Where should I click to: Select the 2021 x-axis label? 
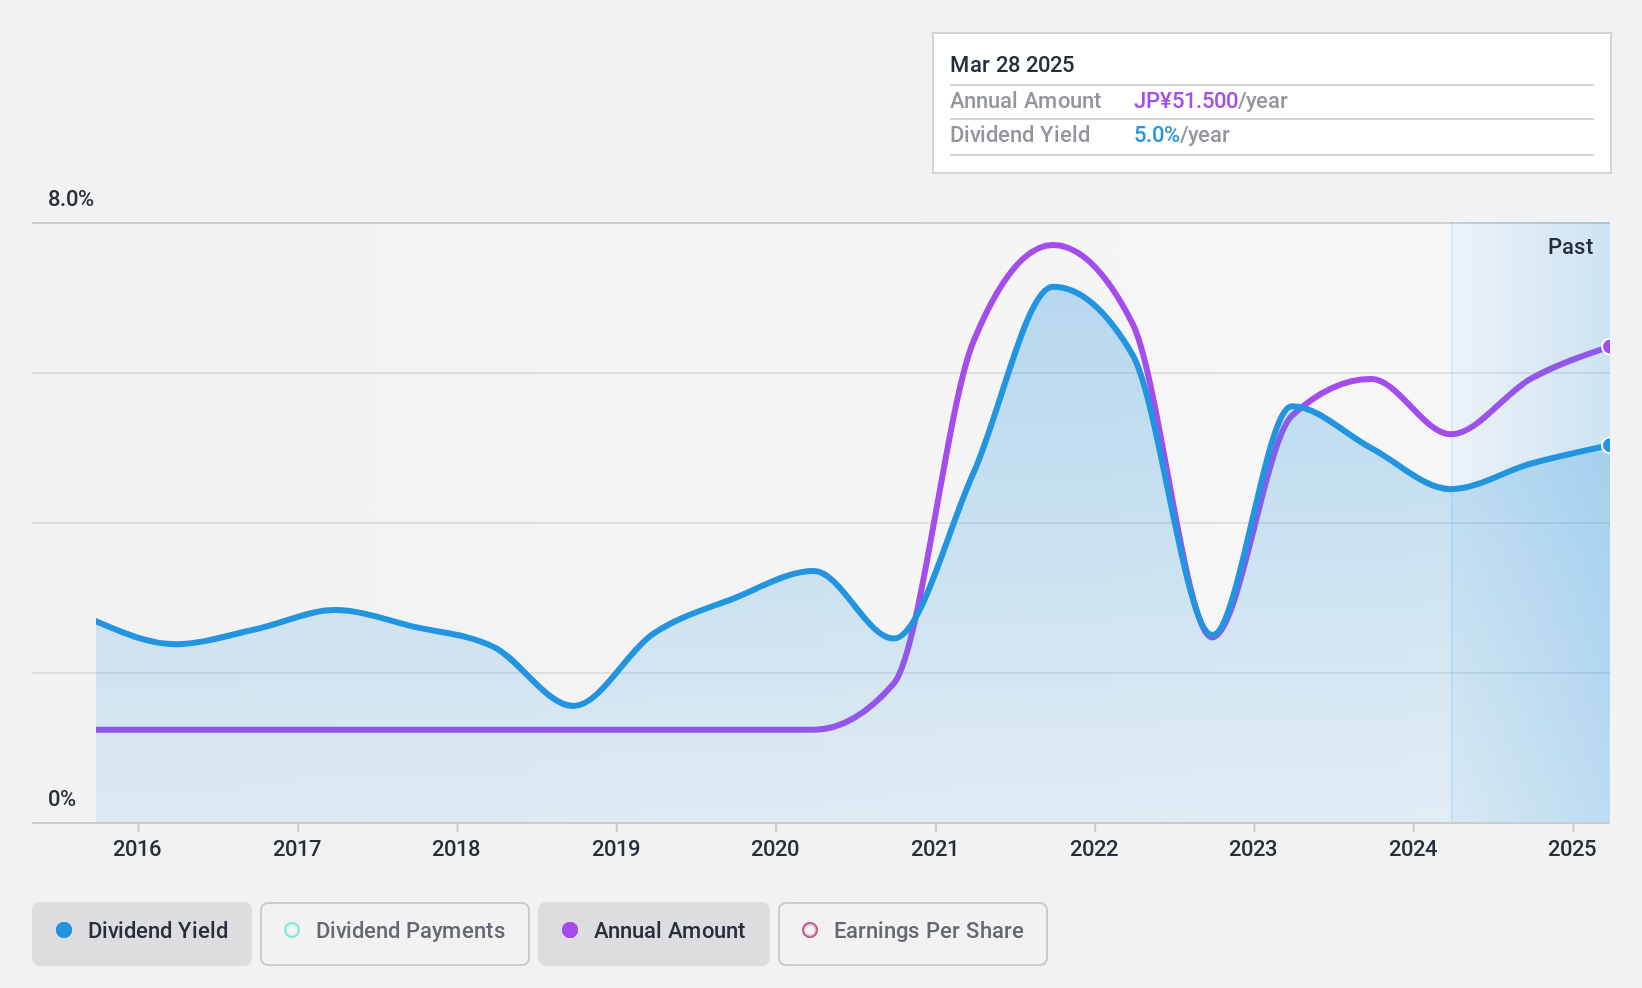(935, 849)
